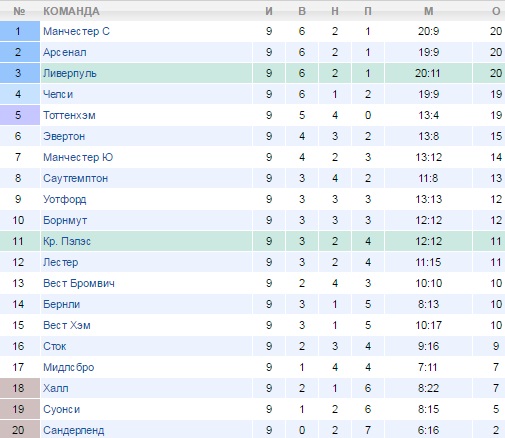This screenshot has height=438, width=505.
Task: Select the Тоттенхэм team link
Action: click(69, 115)
